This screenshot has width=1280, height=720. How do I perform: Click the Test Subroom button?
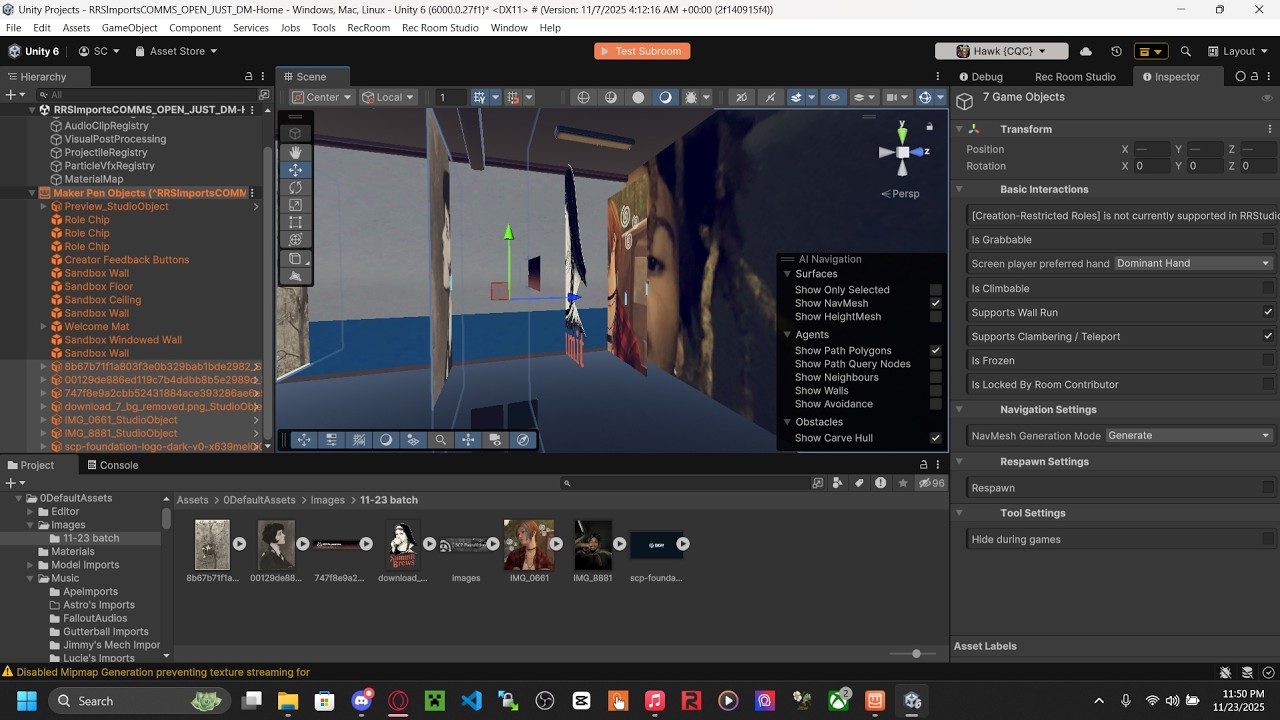coord(643,51)
